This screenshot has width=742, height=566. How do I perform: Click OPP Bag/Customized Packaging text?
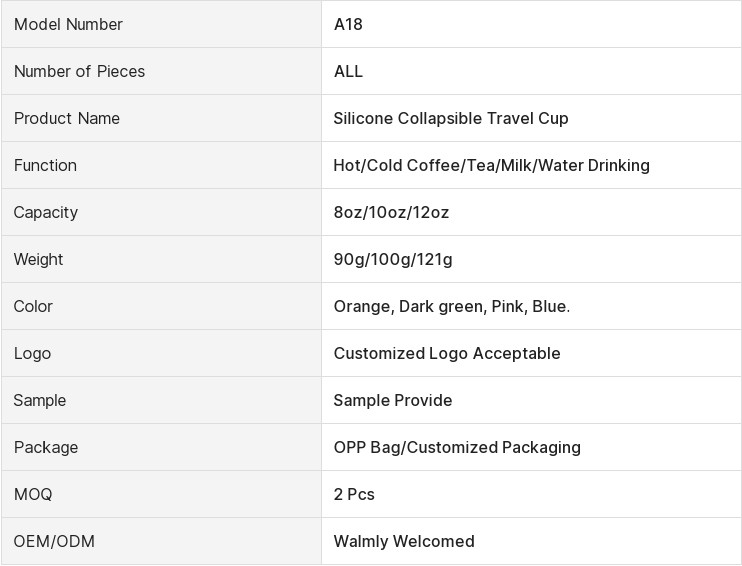[457, 447]
